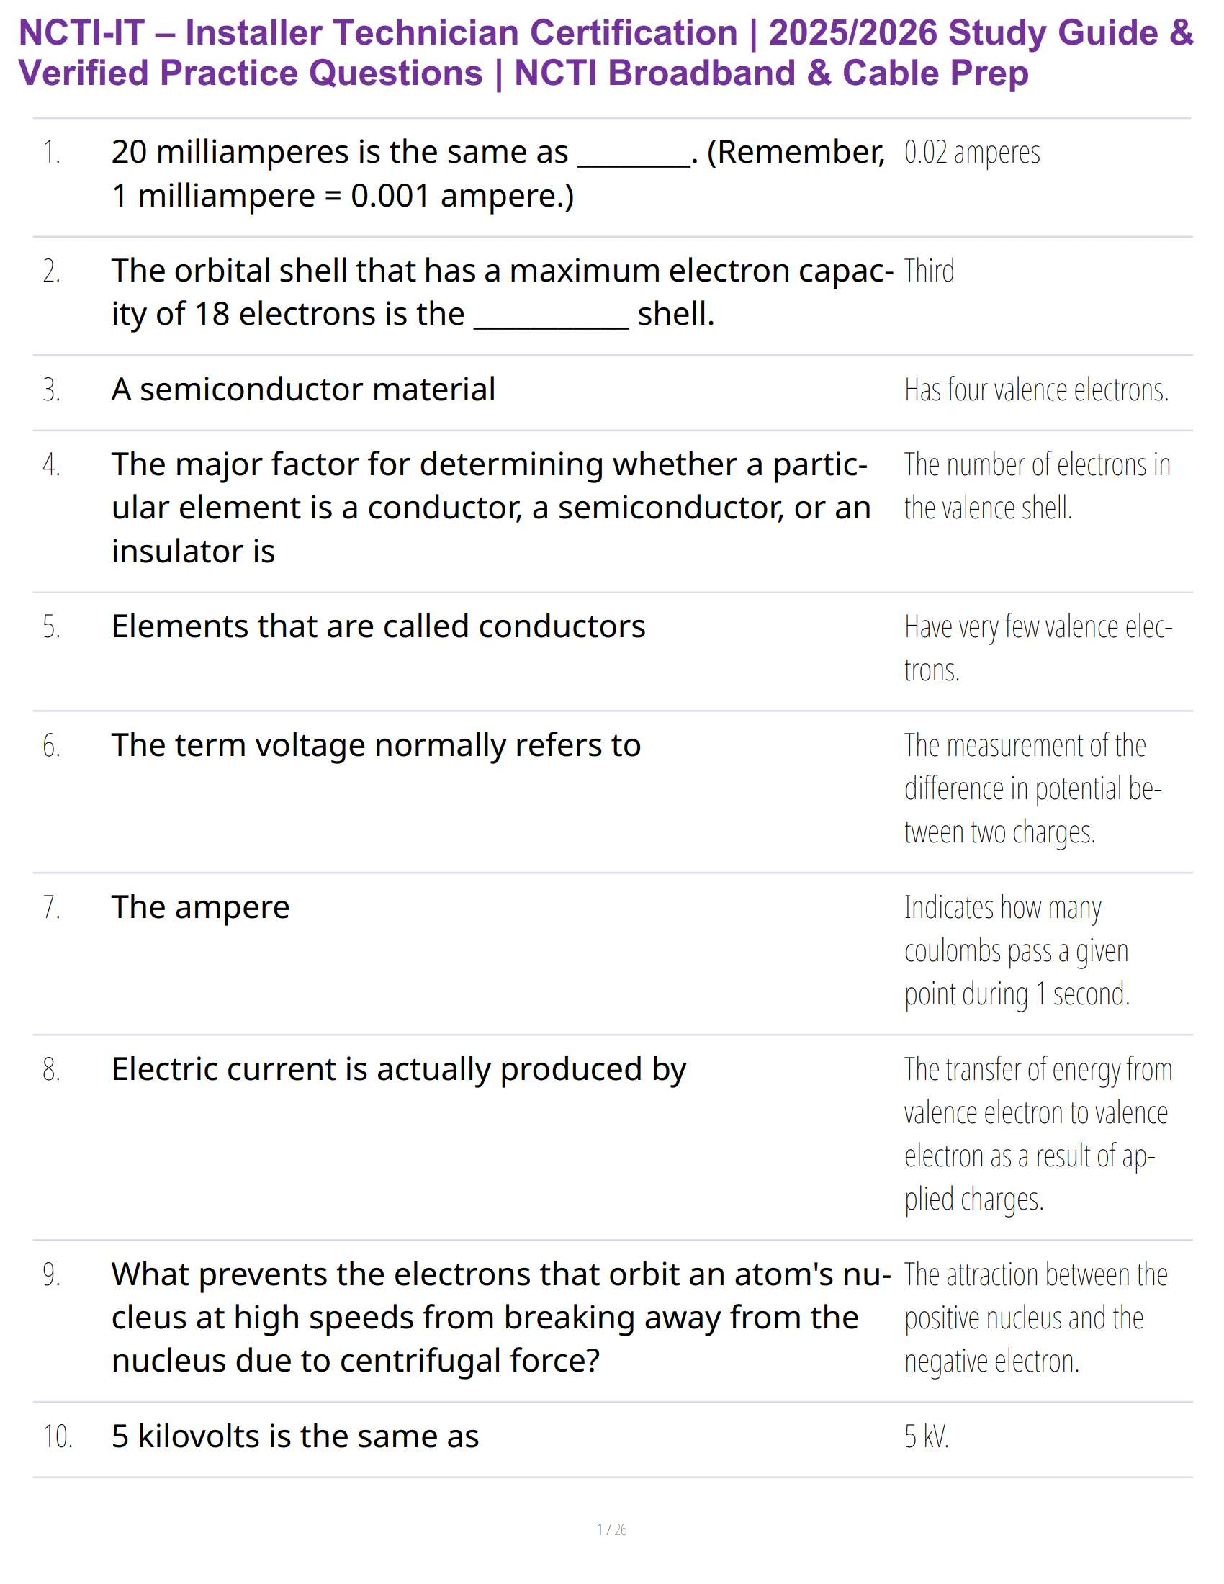Viewport: 1224px width, 1584px height.
Task: Click "Electric current is actually produced by"
Action: [399, 1069]
